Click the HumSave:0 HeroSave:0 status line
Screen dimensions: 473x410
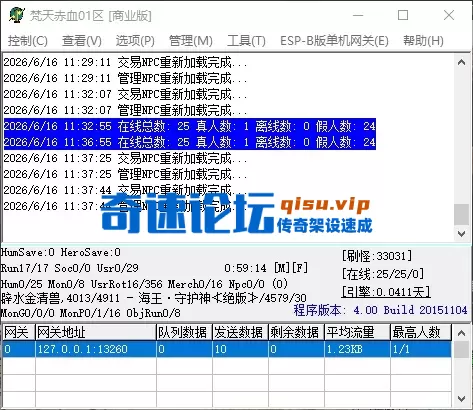pyautogui.click(x=61, y=252)
